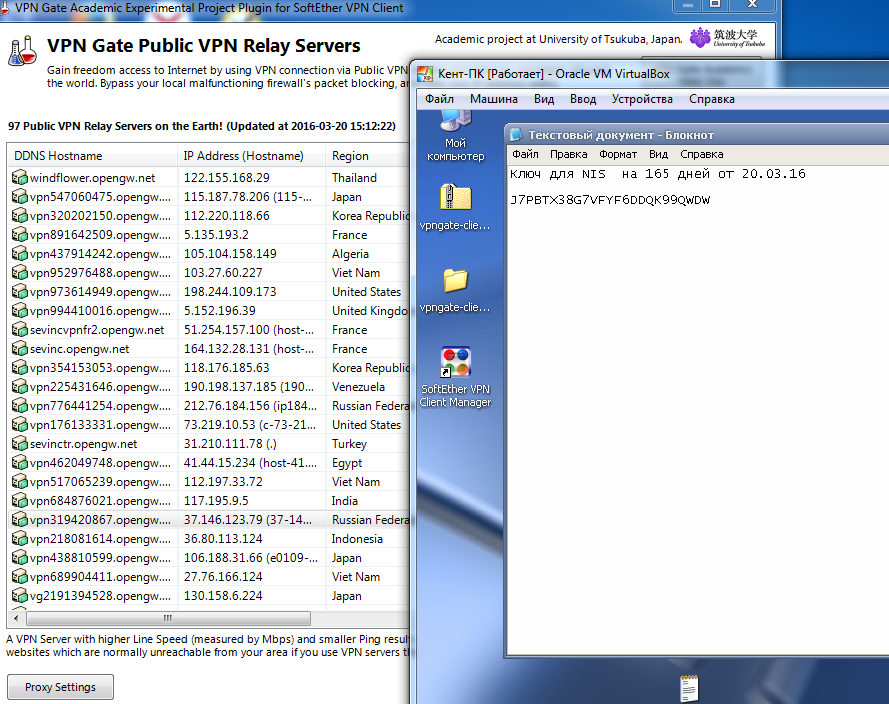Select the windflower.opengw.net server icon
889x704 pixels.
pyautogui.click(x=20, y=178)
